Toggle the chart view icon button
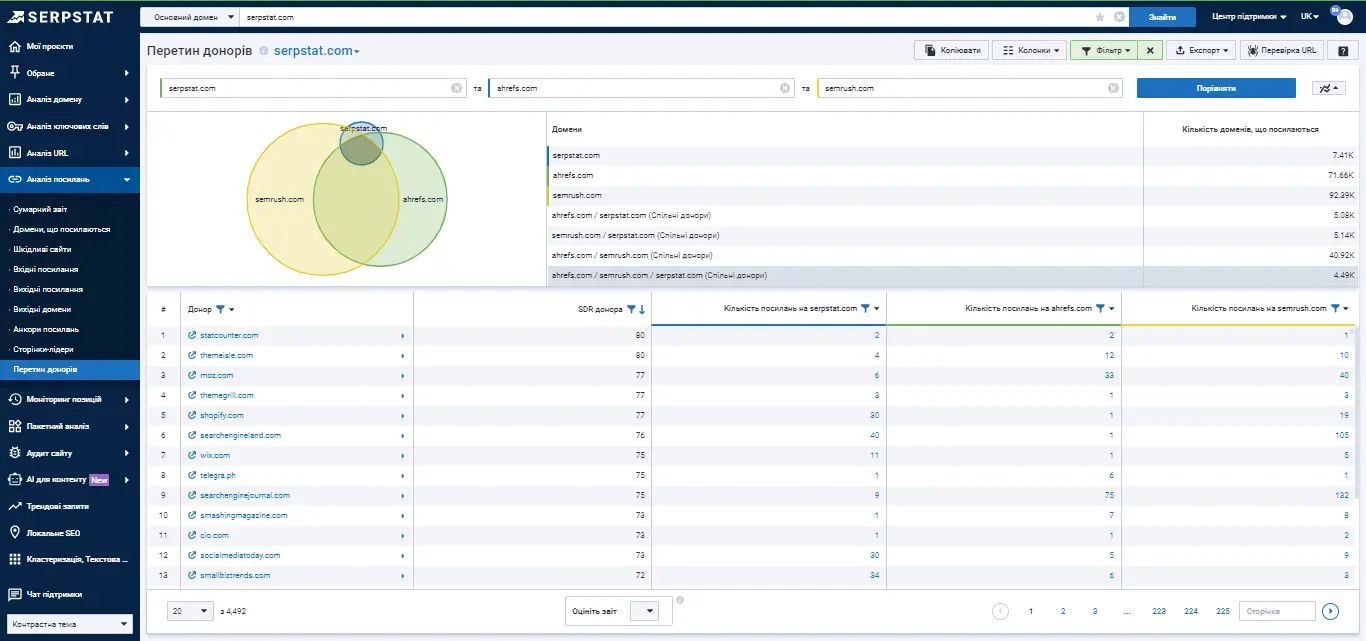 click(1328, 88)
